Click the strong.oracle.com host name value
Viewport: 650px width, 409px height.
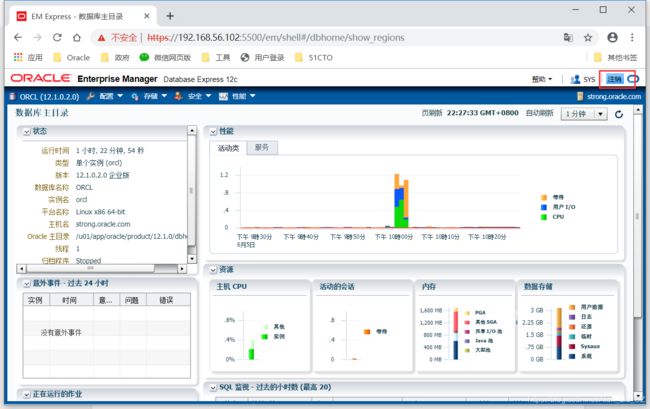(x=103, y=224)
